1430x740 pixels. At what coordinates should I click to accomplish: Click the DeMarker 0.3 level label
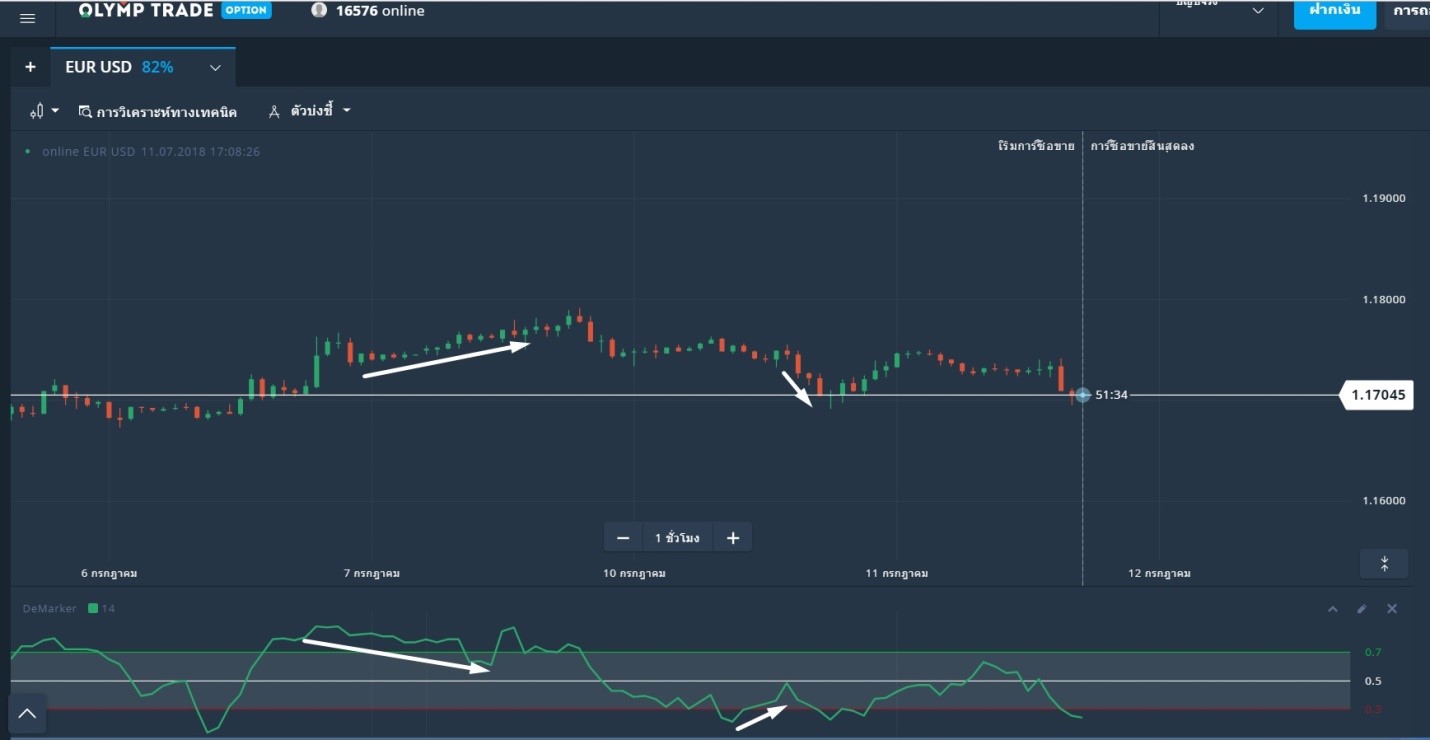click(1373, 710)
